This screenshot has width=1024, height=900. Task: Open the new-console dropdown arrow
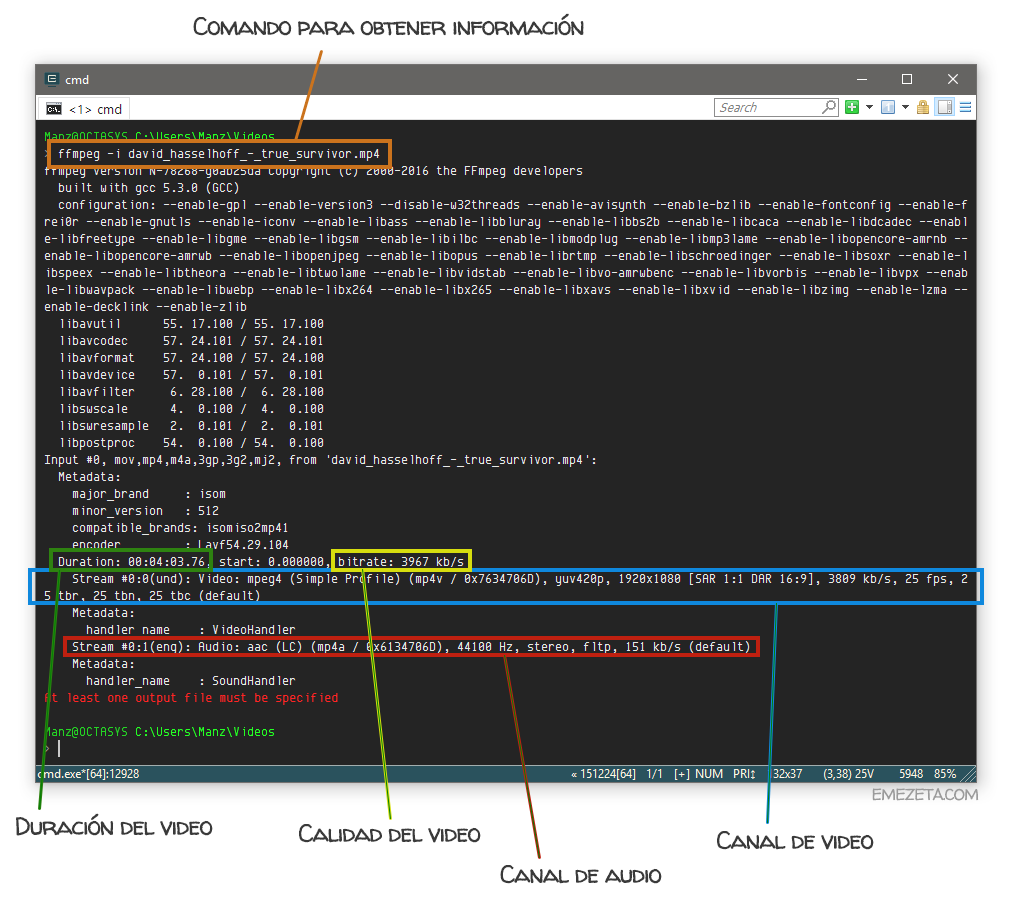click(869, 107)
